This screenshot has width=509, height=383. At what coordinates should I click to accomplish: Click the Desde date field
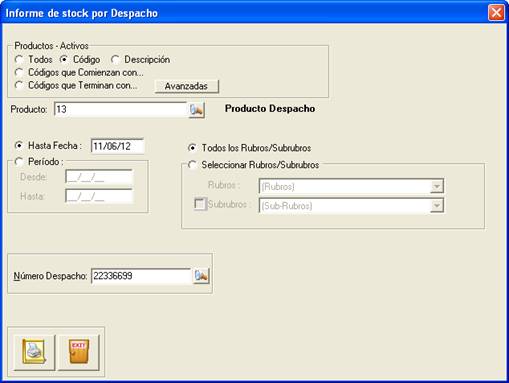tap(99, 177)
